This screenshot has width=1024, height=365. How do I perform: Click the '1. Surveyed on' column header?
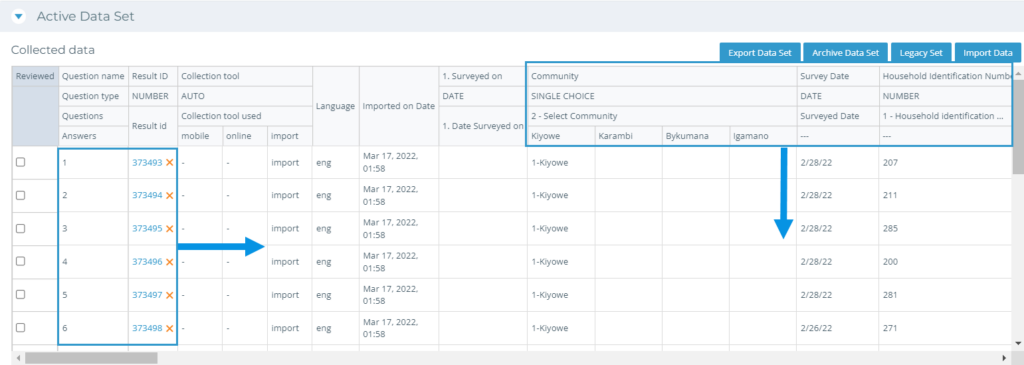click(483, 76)
